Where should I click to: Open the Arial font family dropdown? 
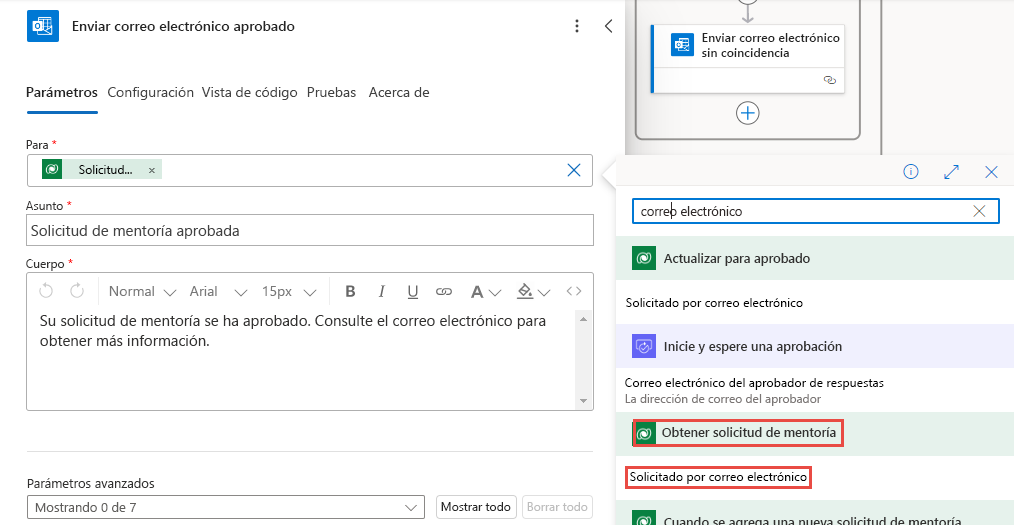coord(218,292)
